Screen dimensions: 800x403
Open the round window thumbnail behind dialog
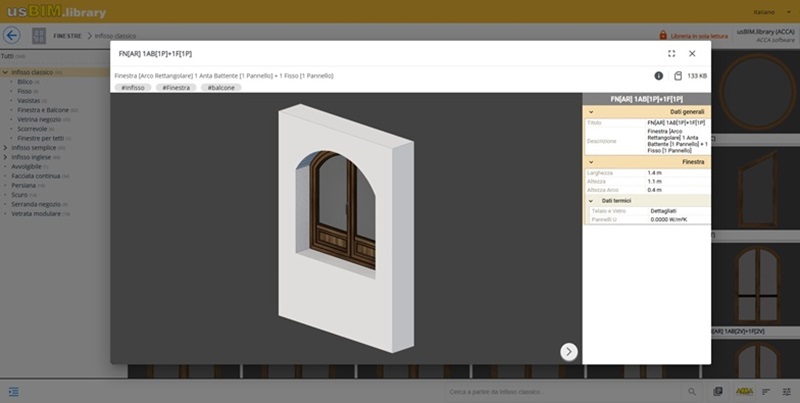(757, 92)
